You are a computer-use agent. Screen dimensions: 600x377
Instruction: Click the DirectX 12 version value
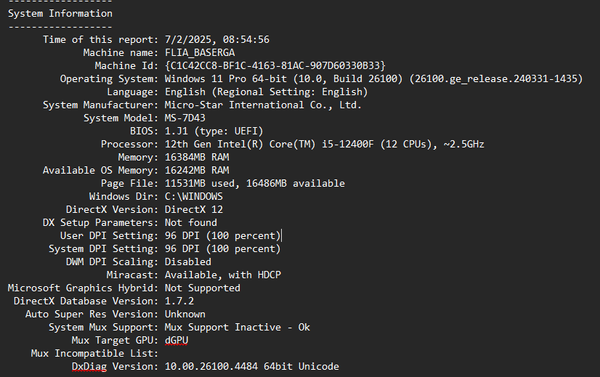[194, 210]
